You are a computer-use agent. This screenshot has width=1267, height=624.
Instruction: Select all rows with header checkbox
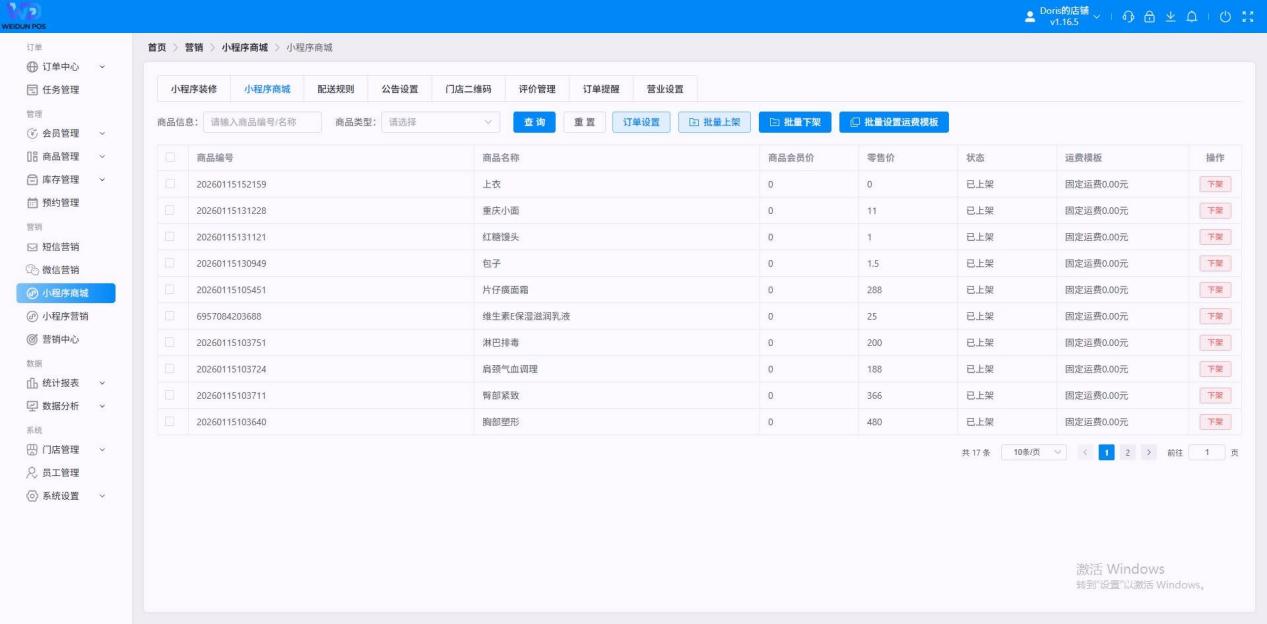tap(170, 157)
